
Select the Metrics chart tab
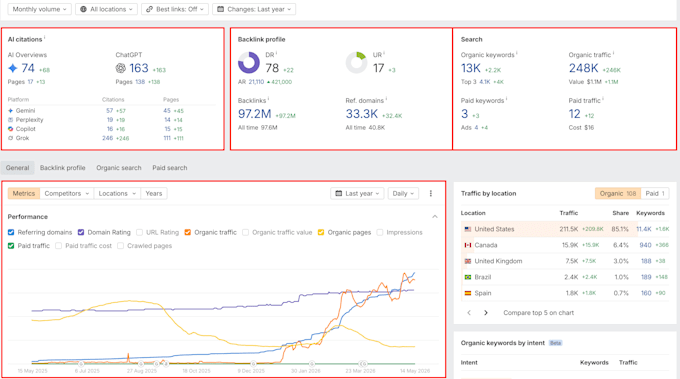click(24, 193)
